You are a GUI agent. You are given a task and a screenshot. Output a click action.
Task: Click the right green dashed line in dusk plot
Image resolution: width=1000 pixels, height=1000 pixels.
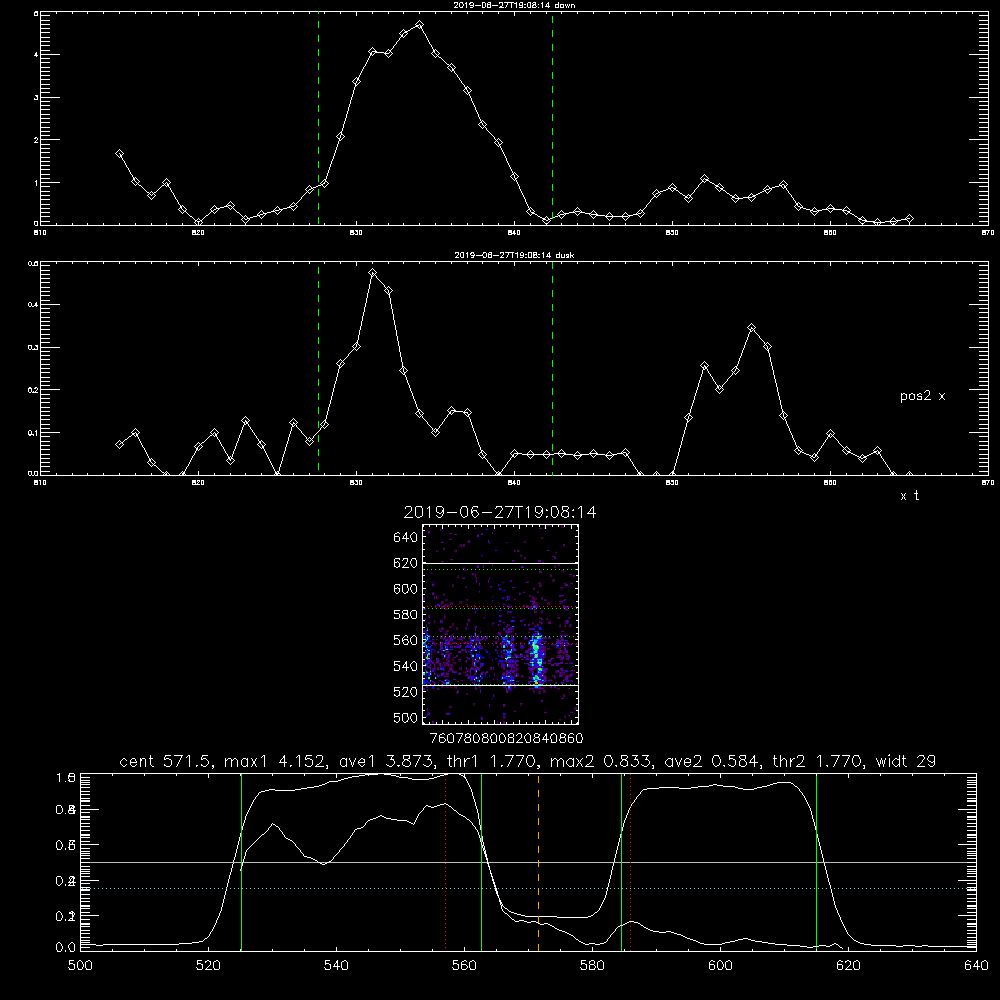[x=552, y=369]
